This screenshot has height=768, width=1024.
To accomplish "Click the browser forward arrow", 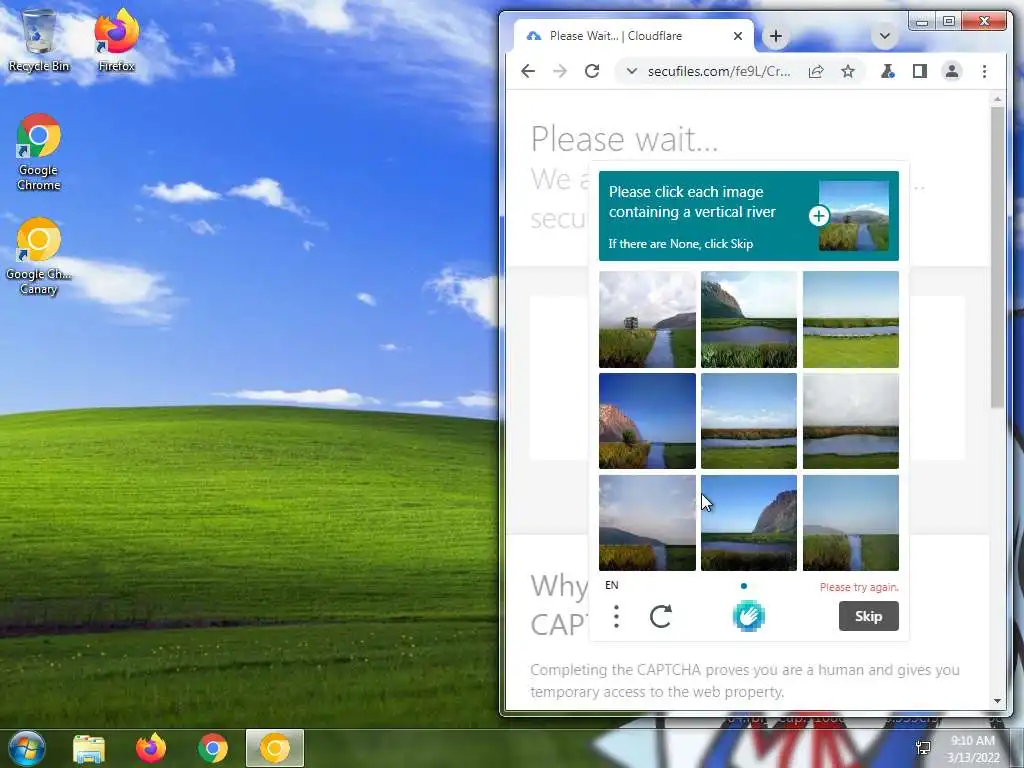I will [560, 71].
